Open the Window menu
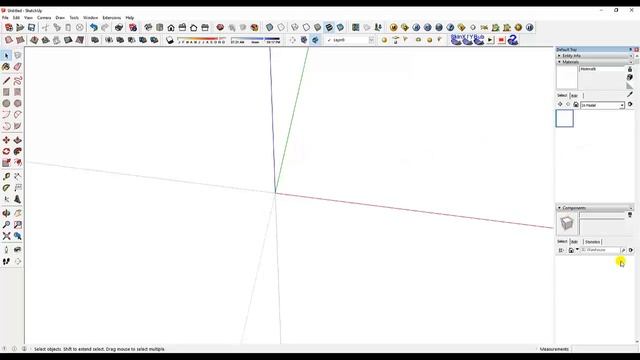This screenshot has height=360, width=640. (91, 18)
